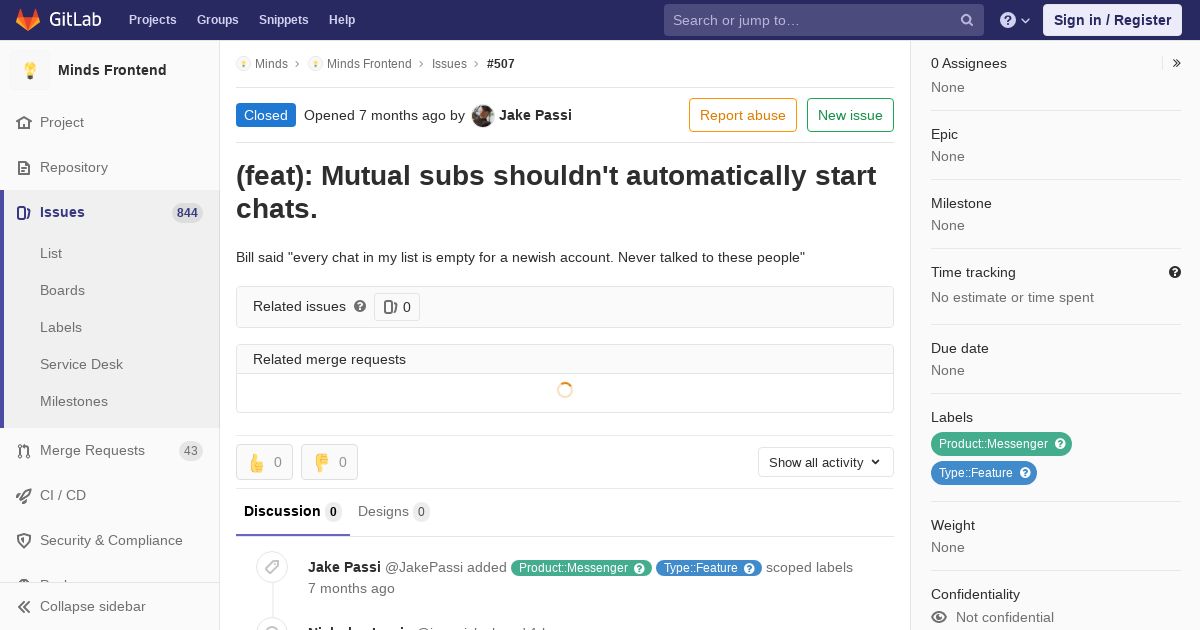This screenshot has height=630, width=1200.
Task: Click the Project home icon in sidebar
Action: coord(24,123)
